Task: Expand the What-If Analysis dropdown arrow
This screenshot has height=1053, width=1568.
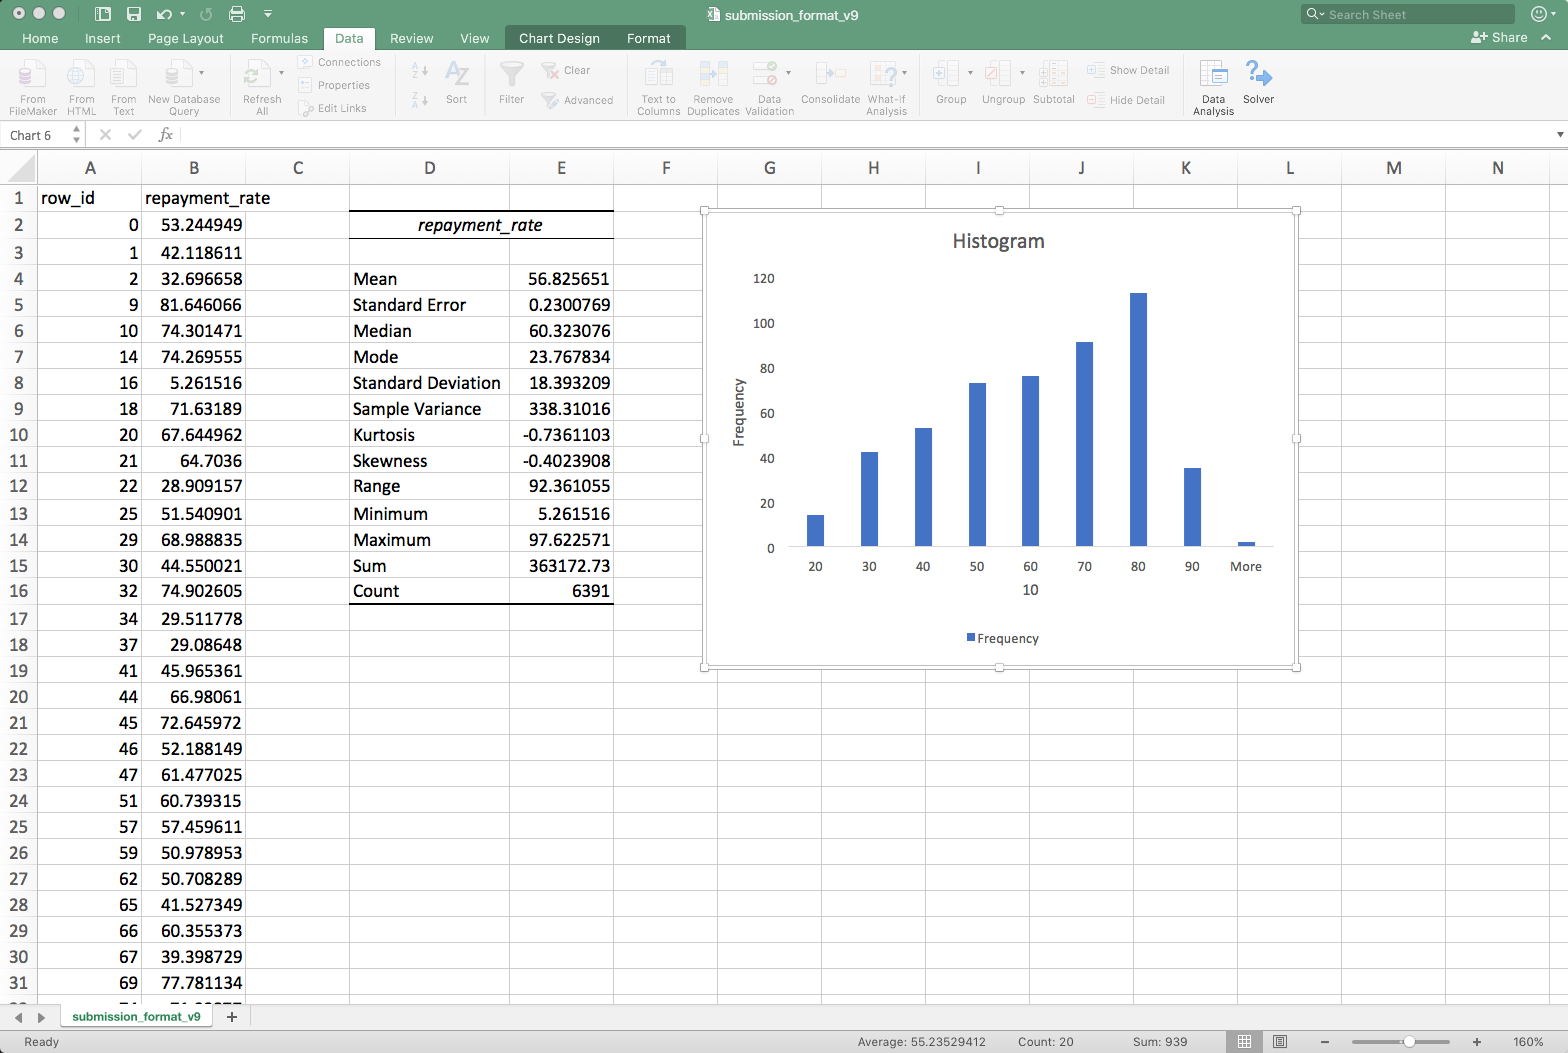Action: coord(904,73)
